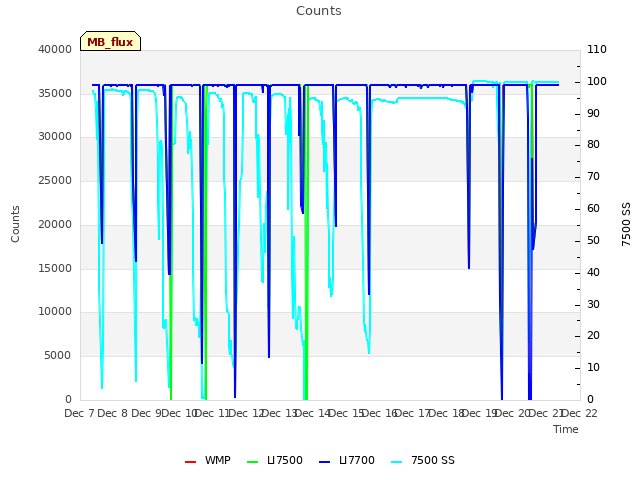Click the red WMP legend swatch
Screen dimensions: 640x480
pyautogui.click(x=190, y=462)
